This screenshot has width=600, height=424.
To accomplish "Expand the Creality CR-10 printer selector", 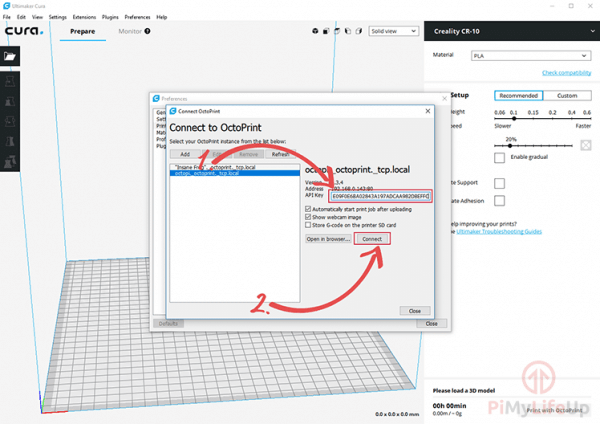I will click(512, 31).
